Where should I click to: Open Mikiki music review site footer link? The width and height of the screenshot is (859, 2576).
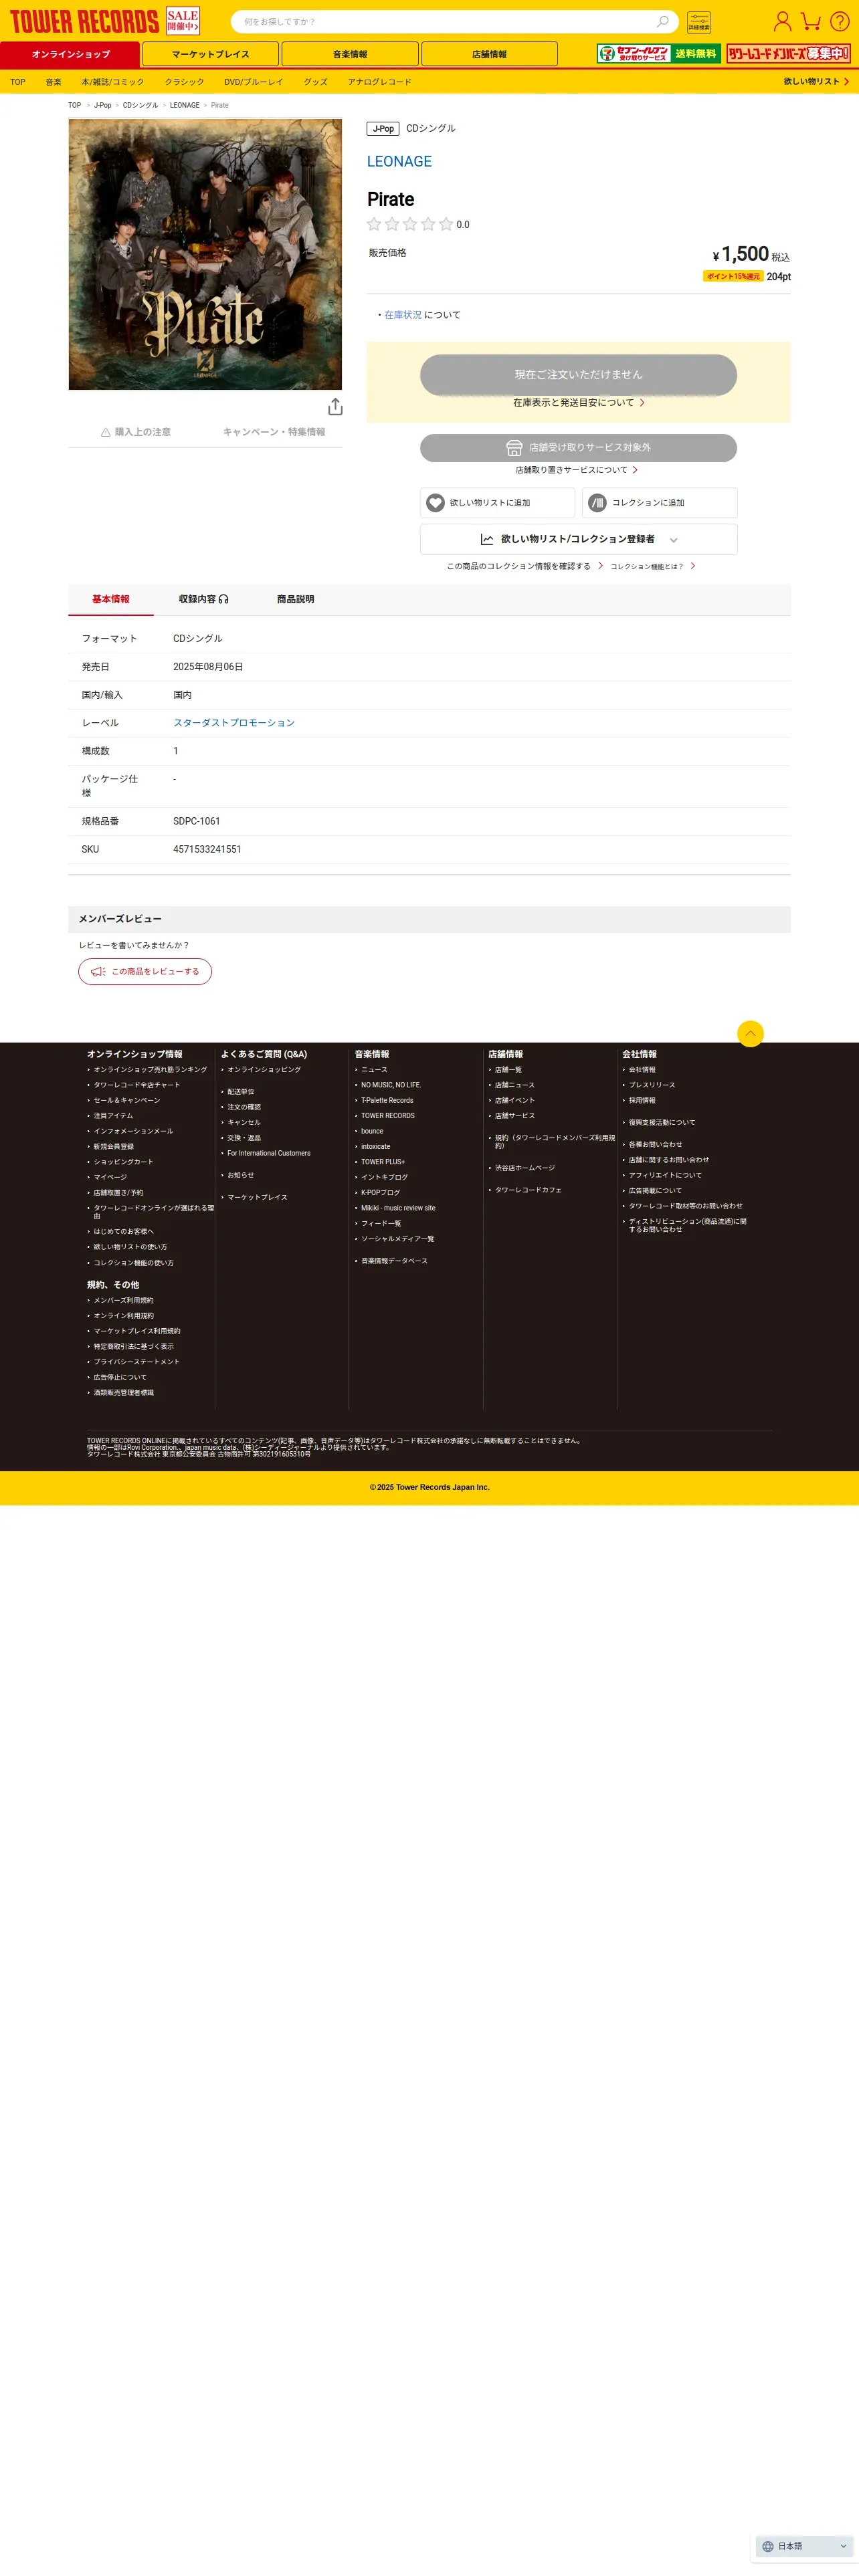point(398,1208)
